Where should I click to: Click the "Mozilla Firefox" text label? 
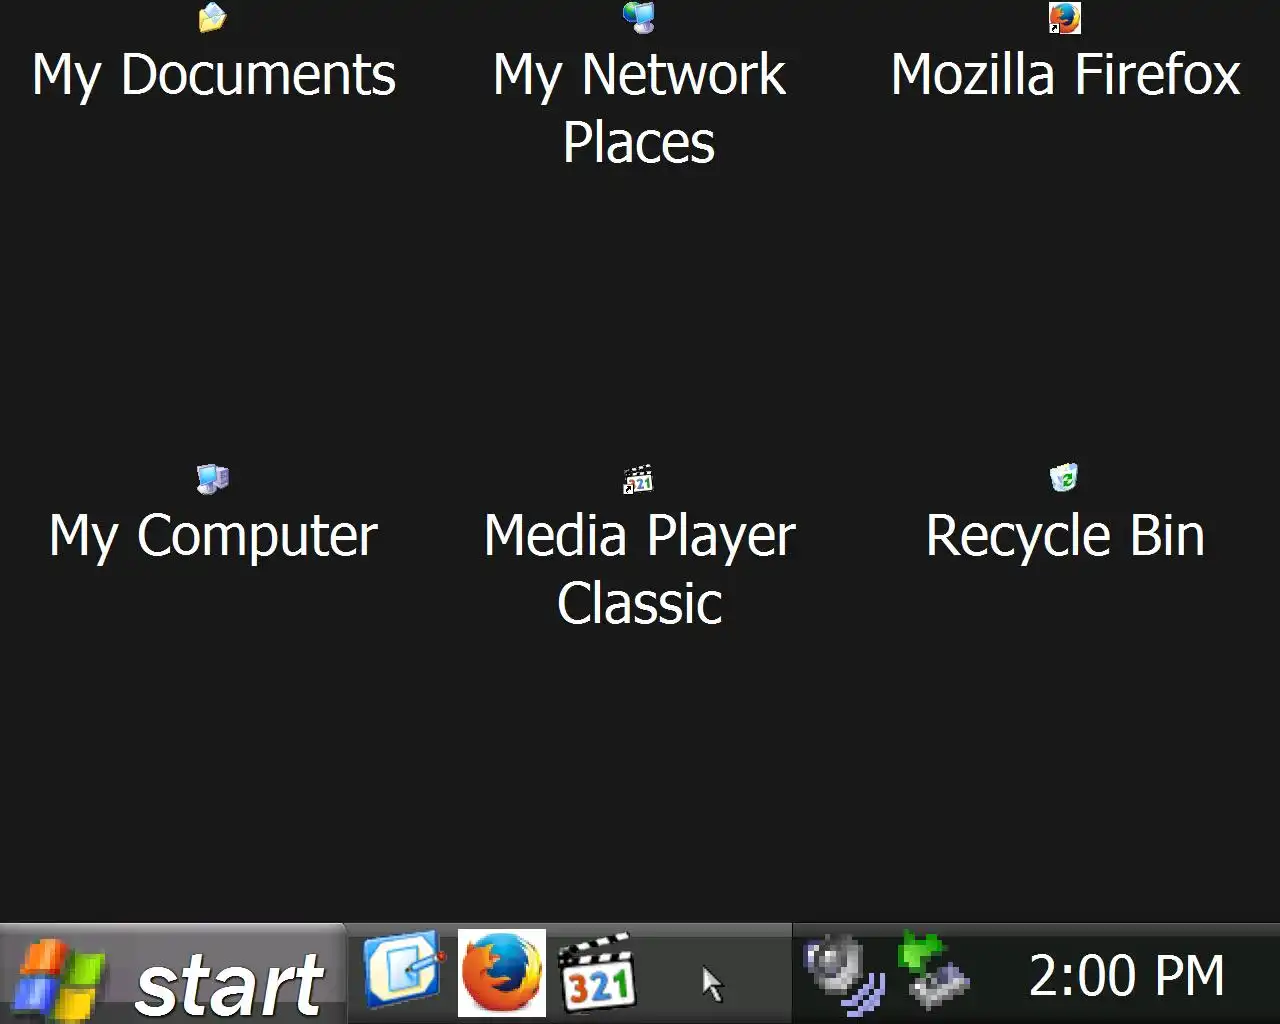[1065, 75]
